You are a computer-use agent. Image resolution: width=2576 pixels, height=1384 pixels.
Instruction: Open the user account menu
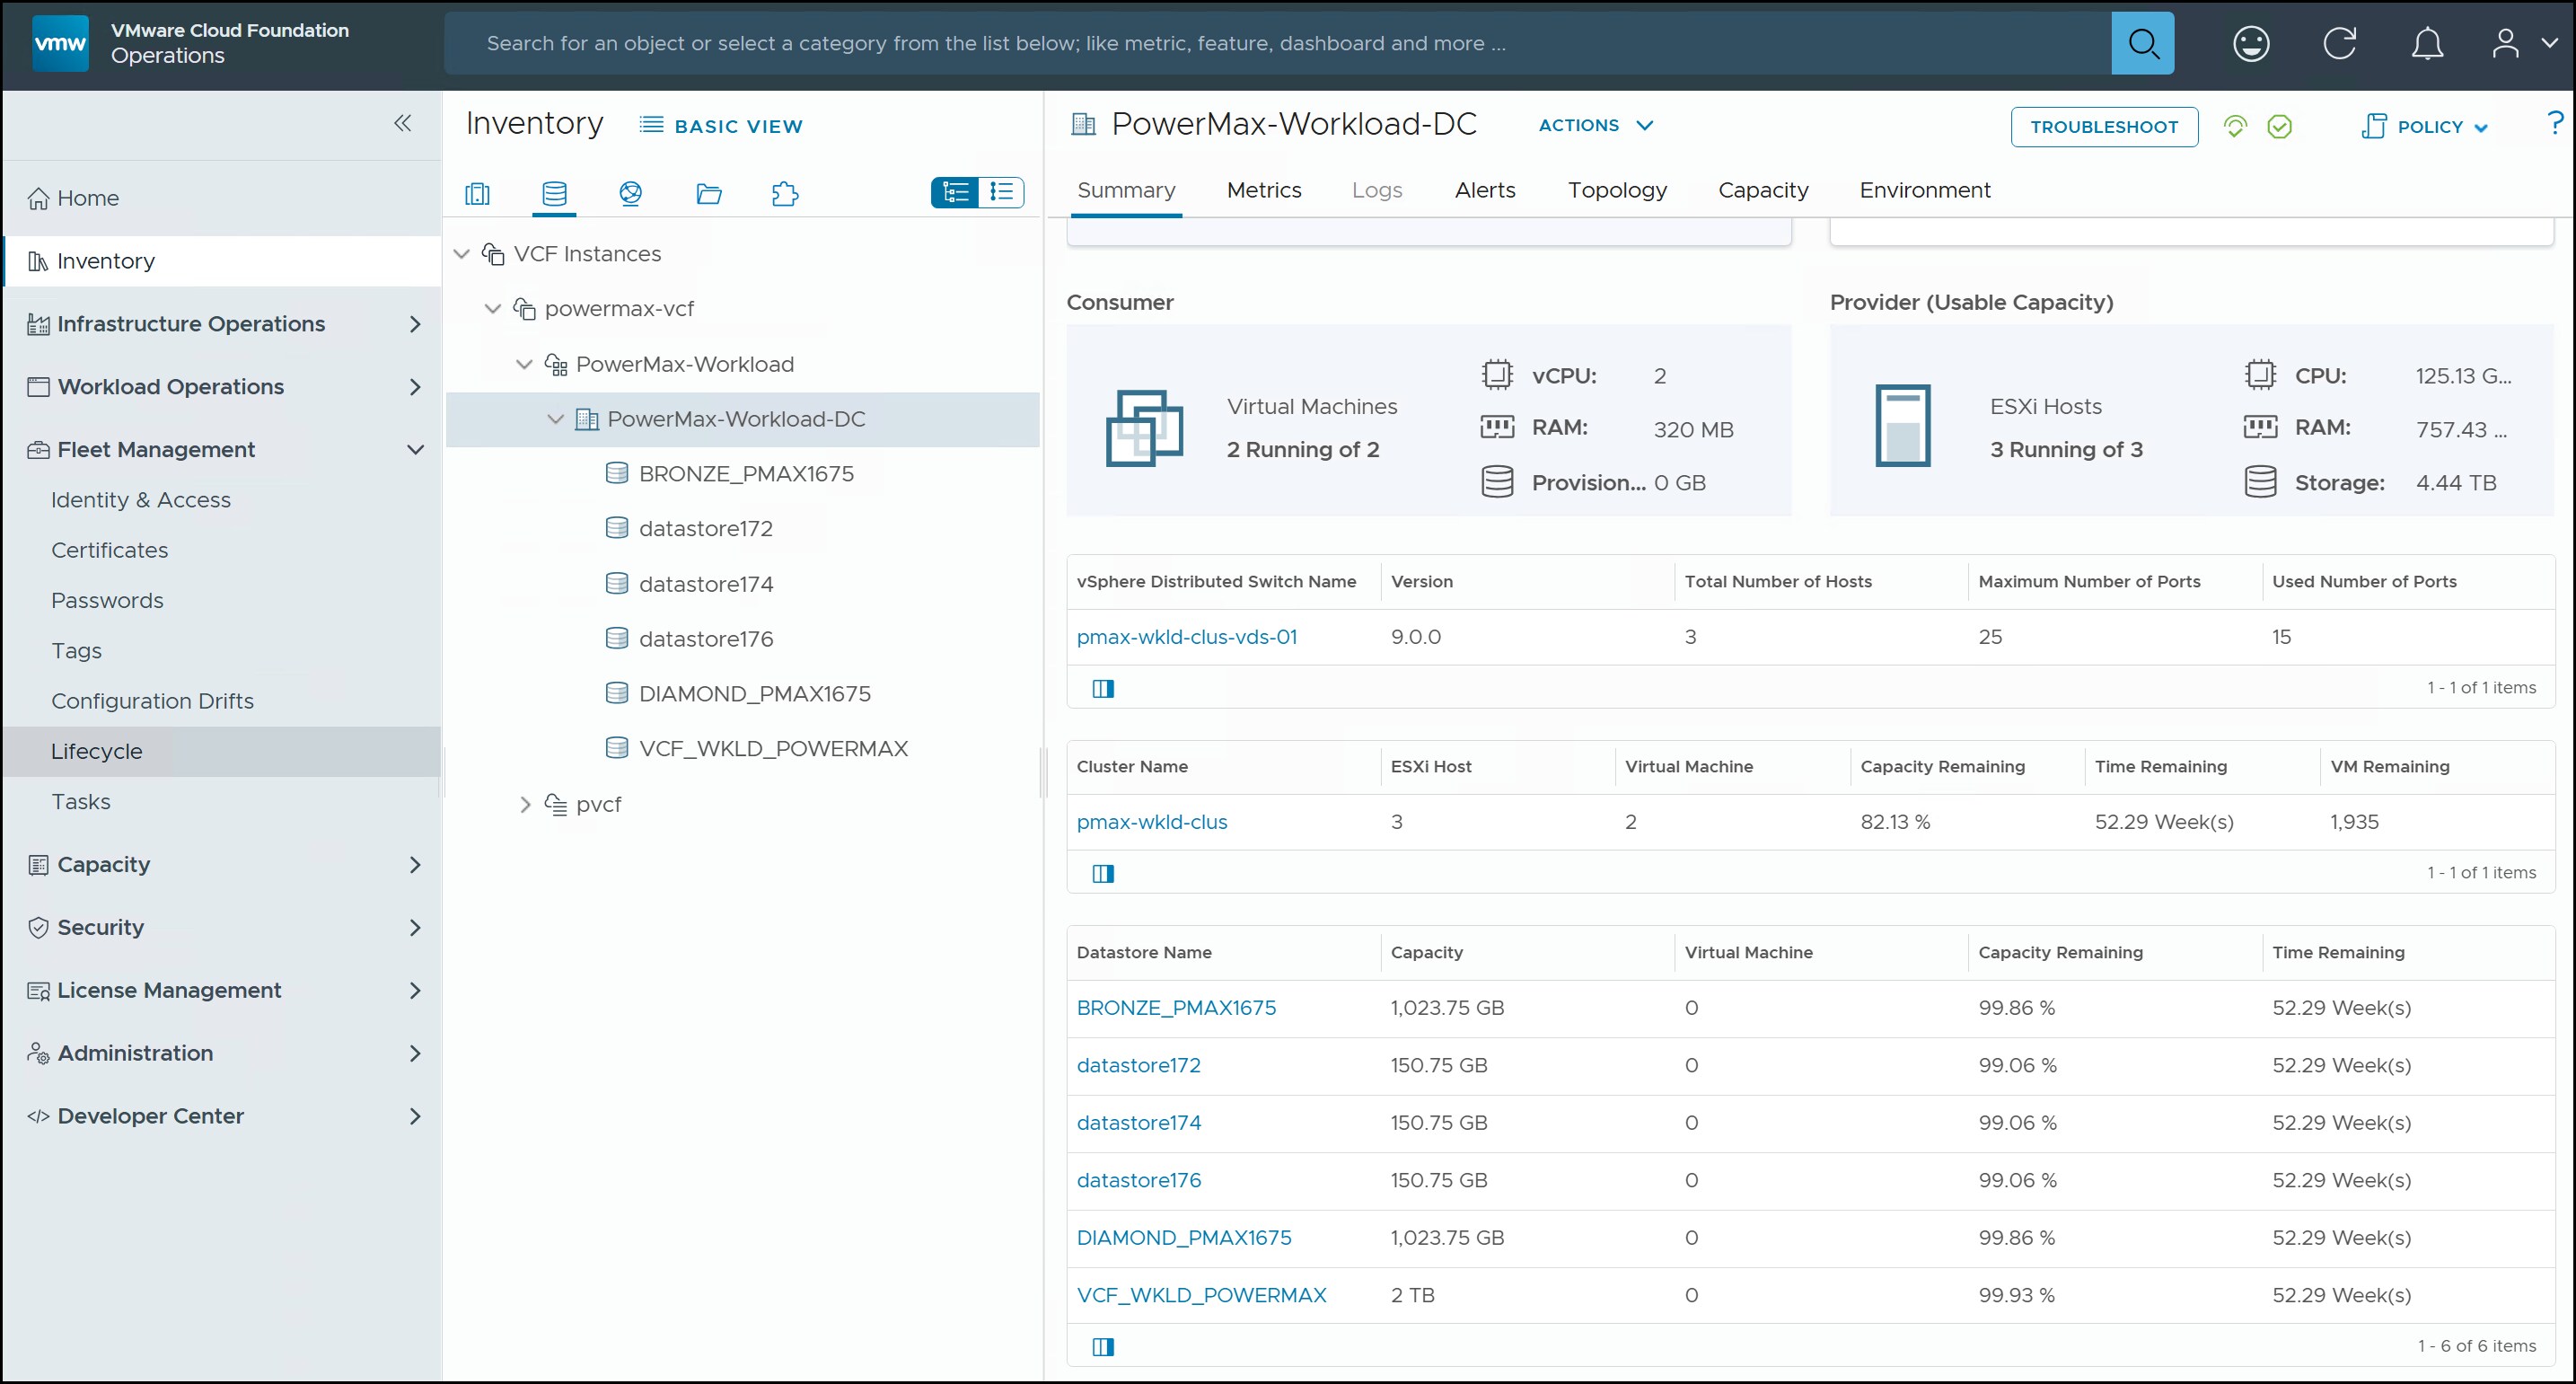(x=2523, y=43)
